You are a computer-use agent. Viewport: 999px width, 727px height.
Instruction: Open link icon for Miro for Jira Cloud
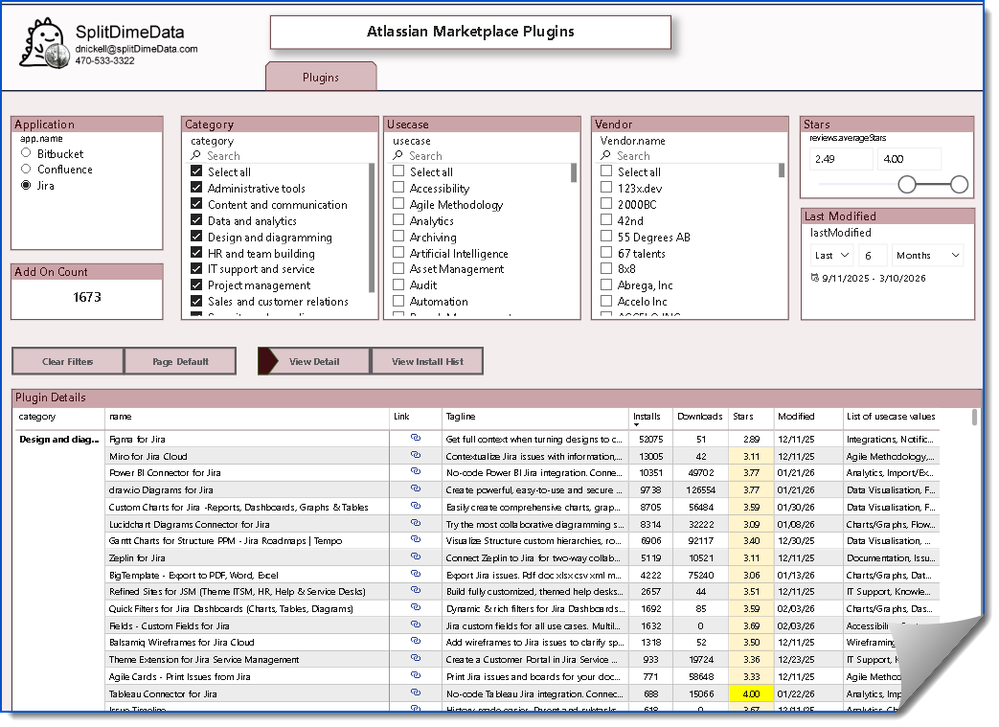(415, 455)
